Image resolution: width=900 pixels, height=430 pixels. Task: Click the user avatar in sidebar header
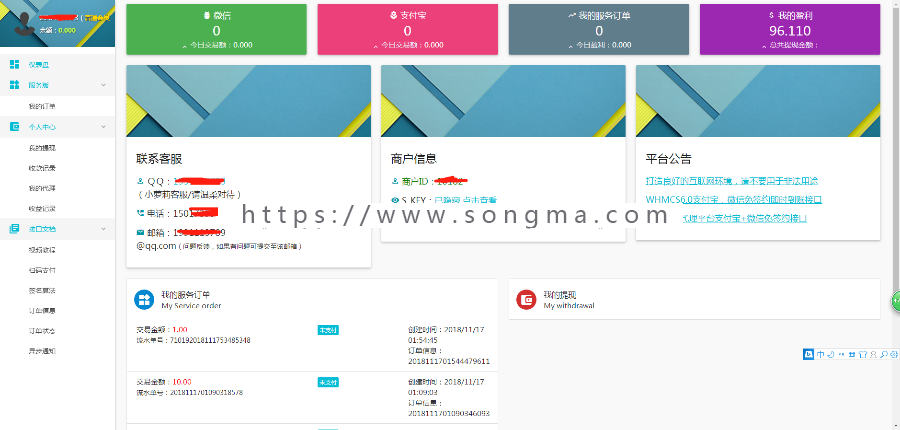click(x=24, y=24)
